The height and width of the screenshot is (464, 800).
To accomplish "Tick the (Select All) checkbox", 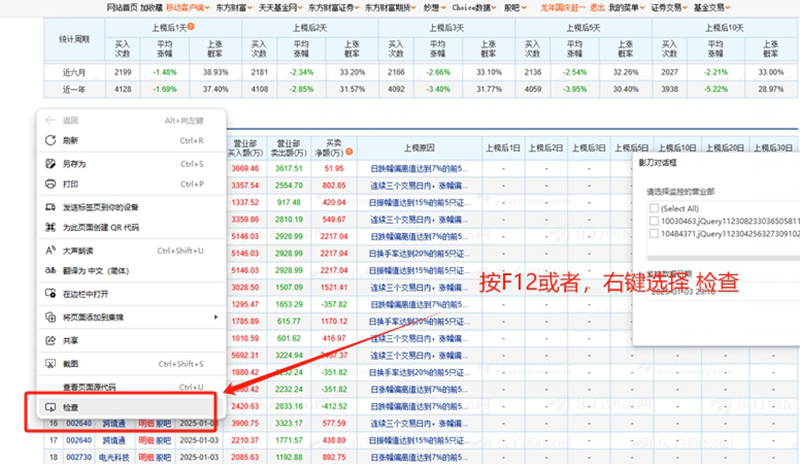I will [x=654, y=208].
